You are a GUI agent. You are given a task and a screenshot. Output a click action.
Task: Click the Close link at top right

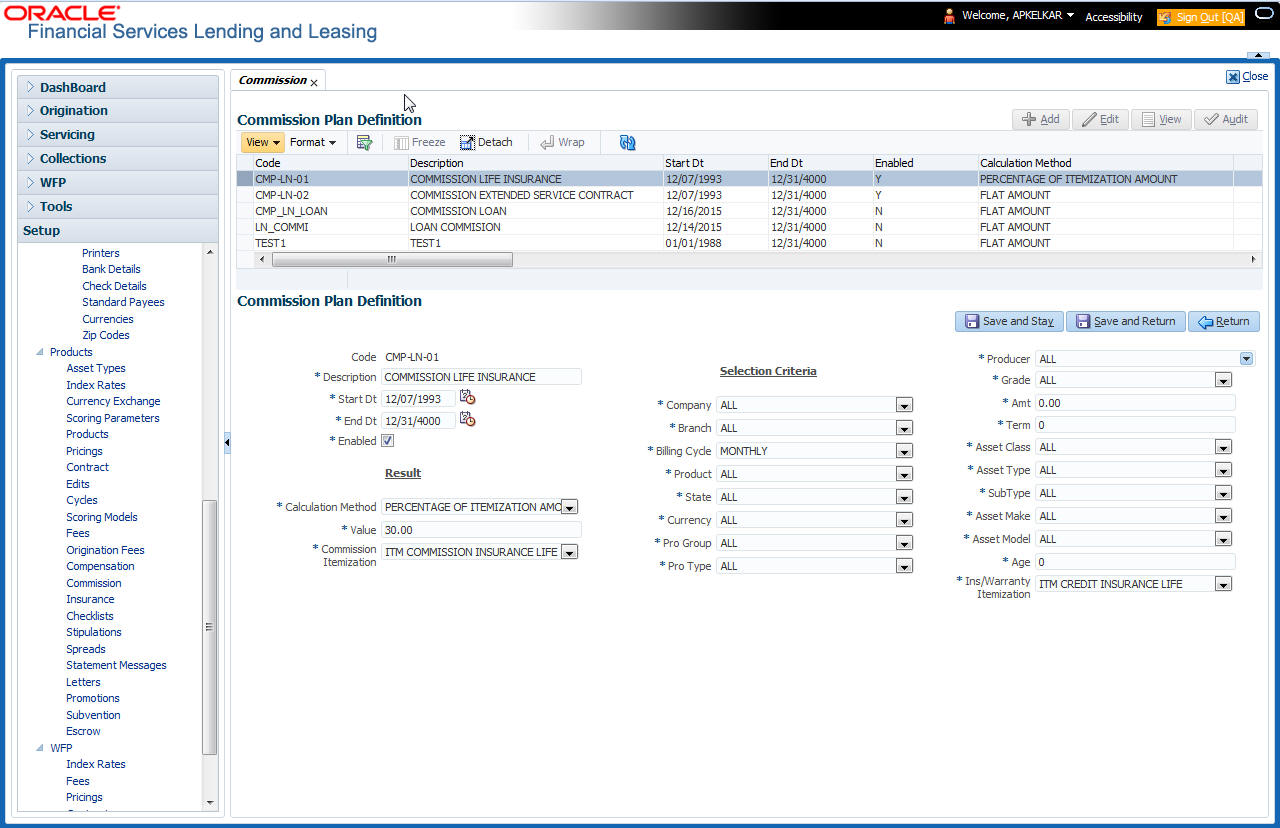click(x=1247, y=76)
